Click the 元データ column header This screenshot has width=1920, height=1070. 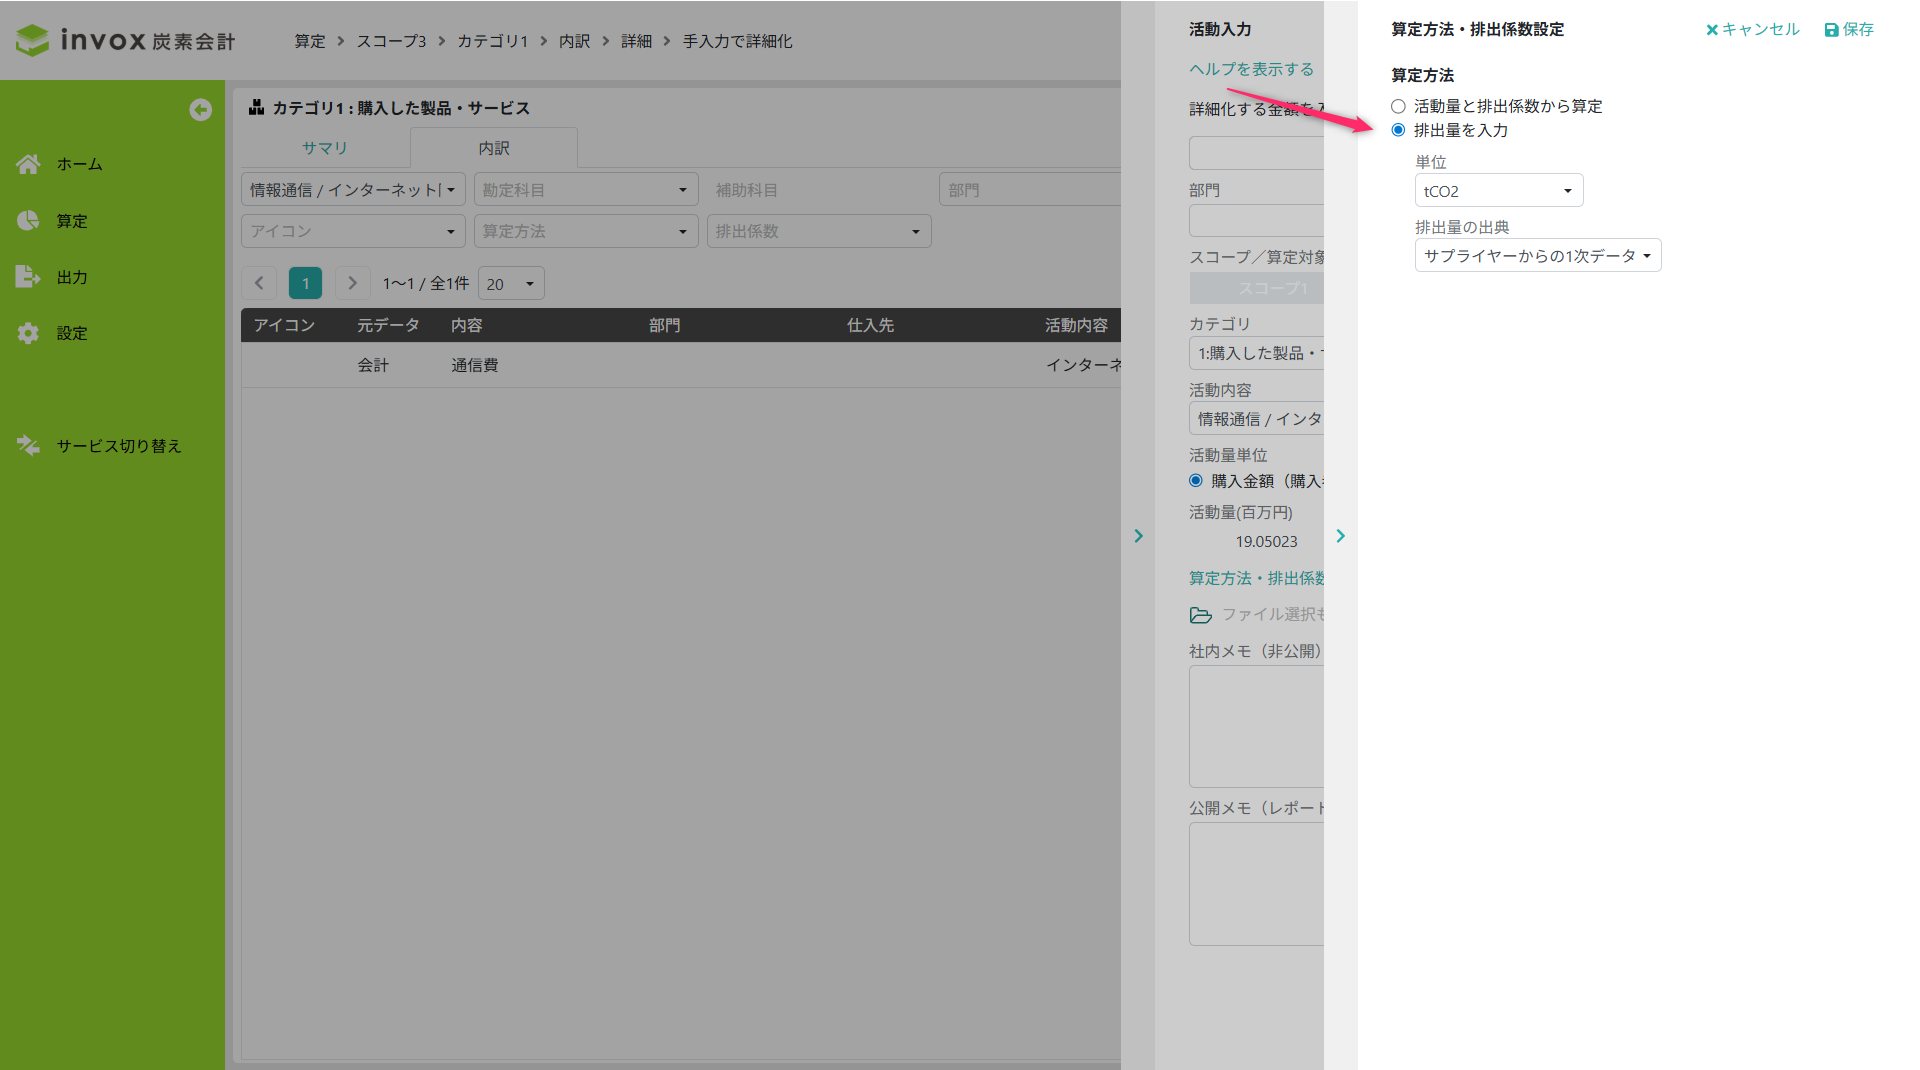point(388,325)
